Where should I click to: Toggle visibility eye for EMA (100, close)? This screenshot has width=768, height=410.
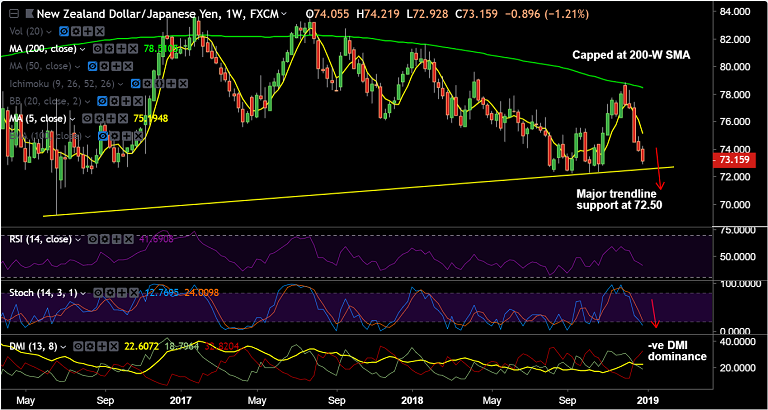(x=103, y=136)
